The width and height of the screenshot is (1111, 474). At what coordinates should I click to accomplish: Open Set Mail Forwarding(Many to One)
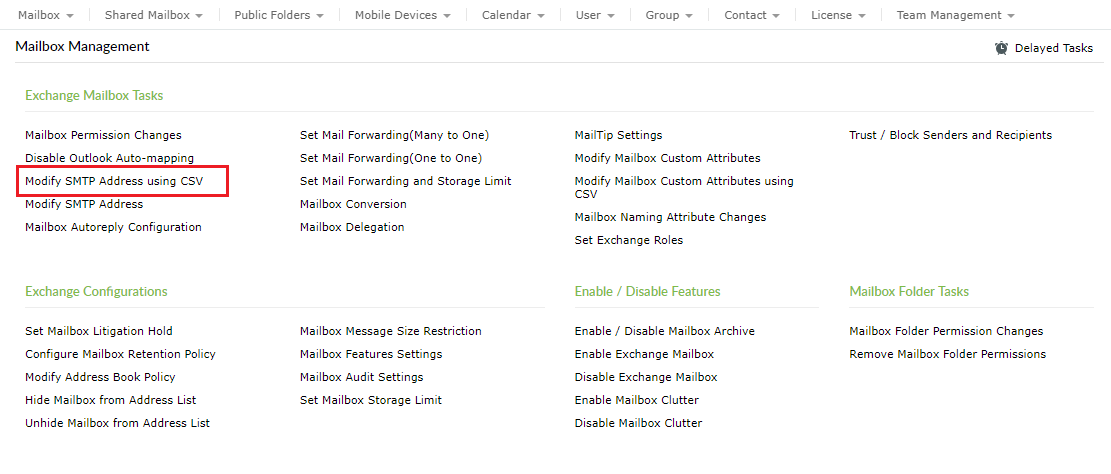tap(394, 135)
